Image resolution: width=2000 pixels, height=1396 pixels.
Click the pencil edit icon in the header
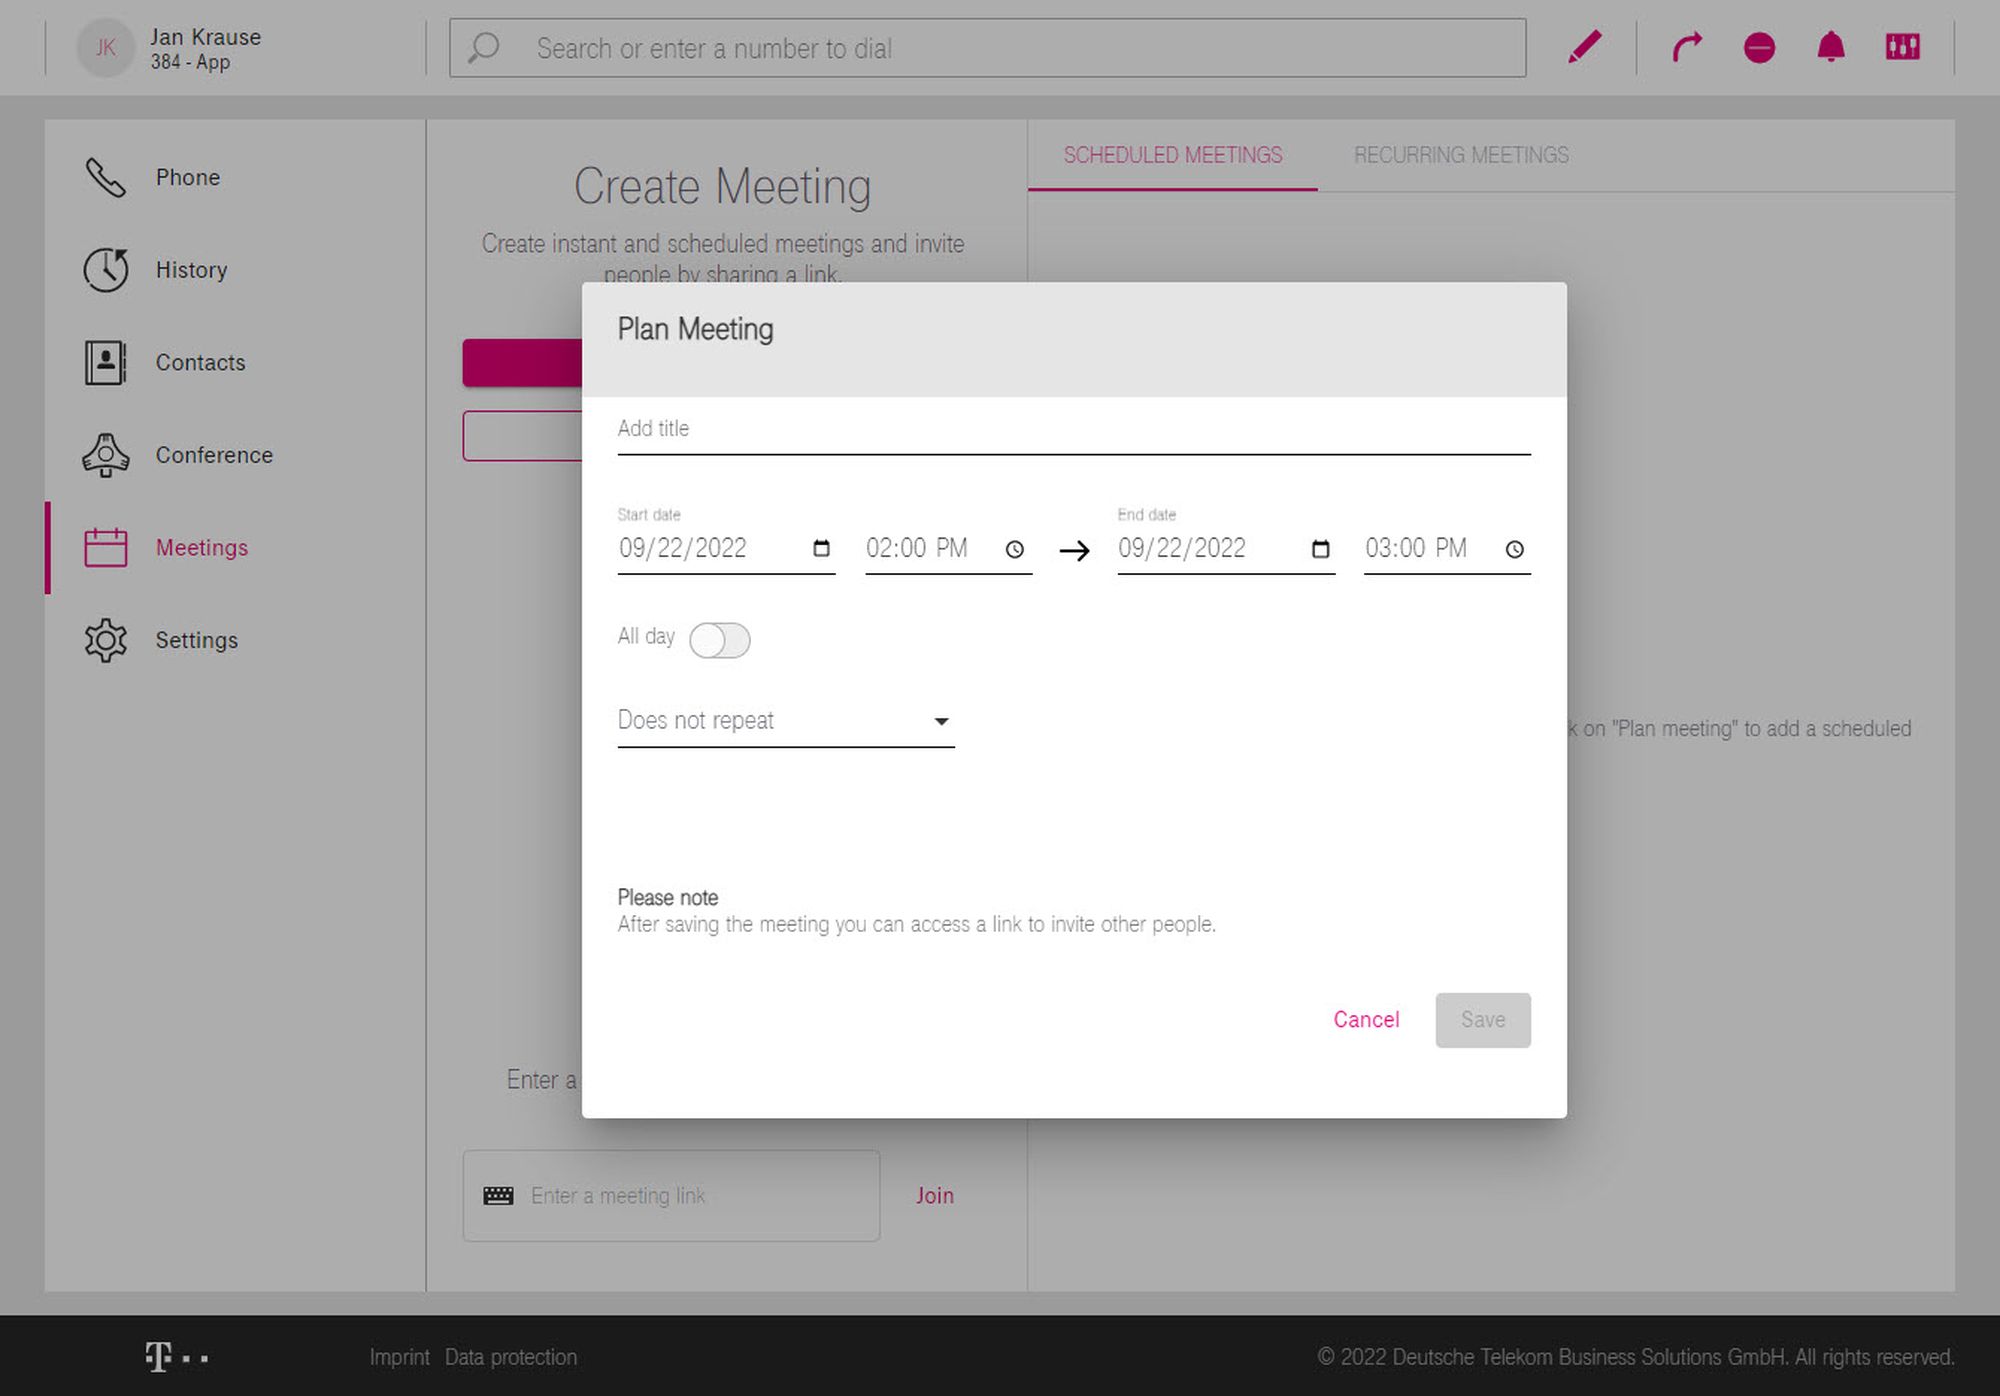1584,47
